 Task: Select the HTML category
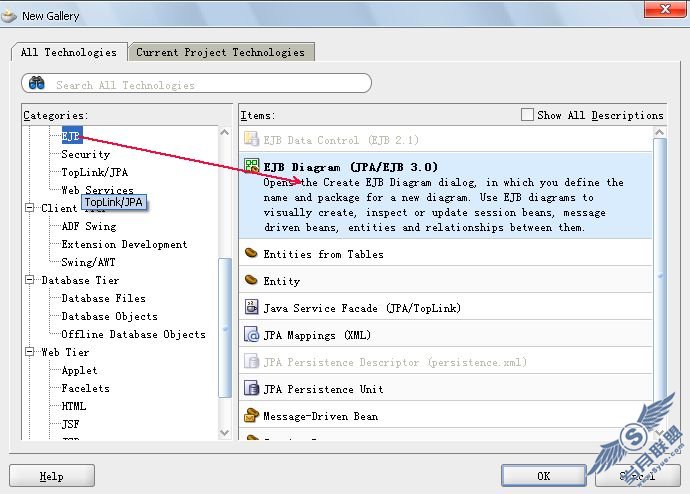click(73, 406)
